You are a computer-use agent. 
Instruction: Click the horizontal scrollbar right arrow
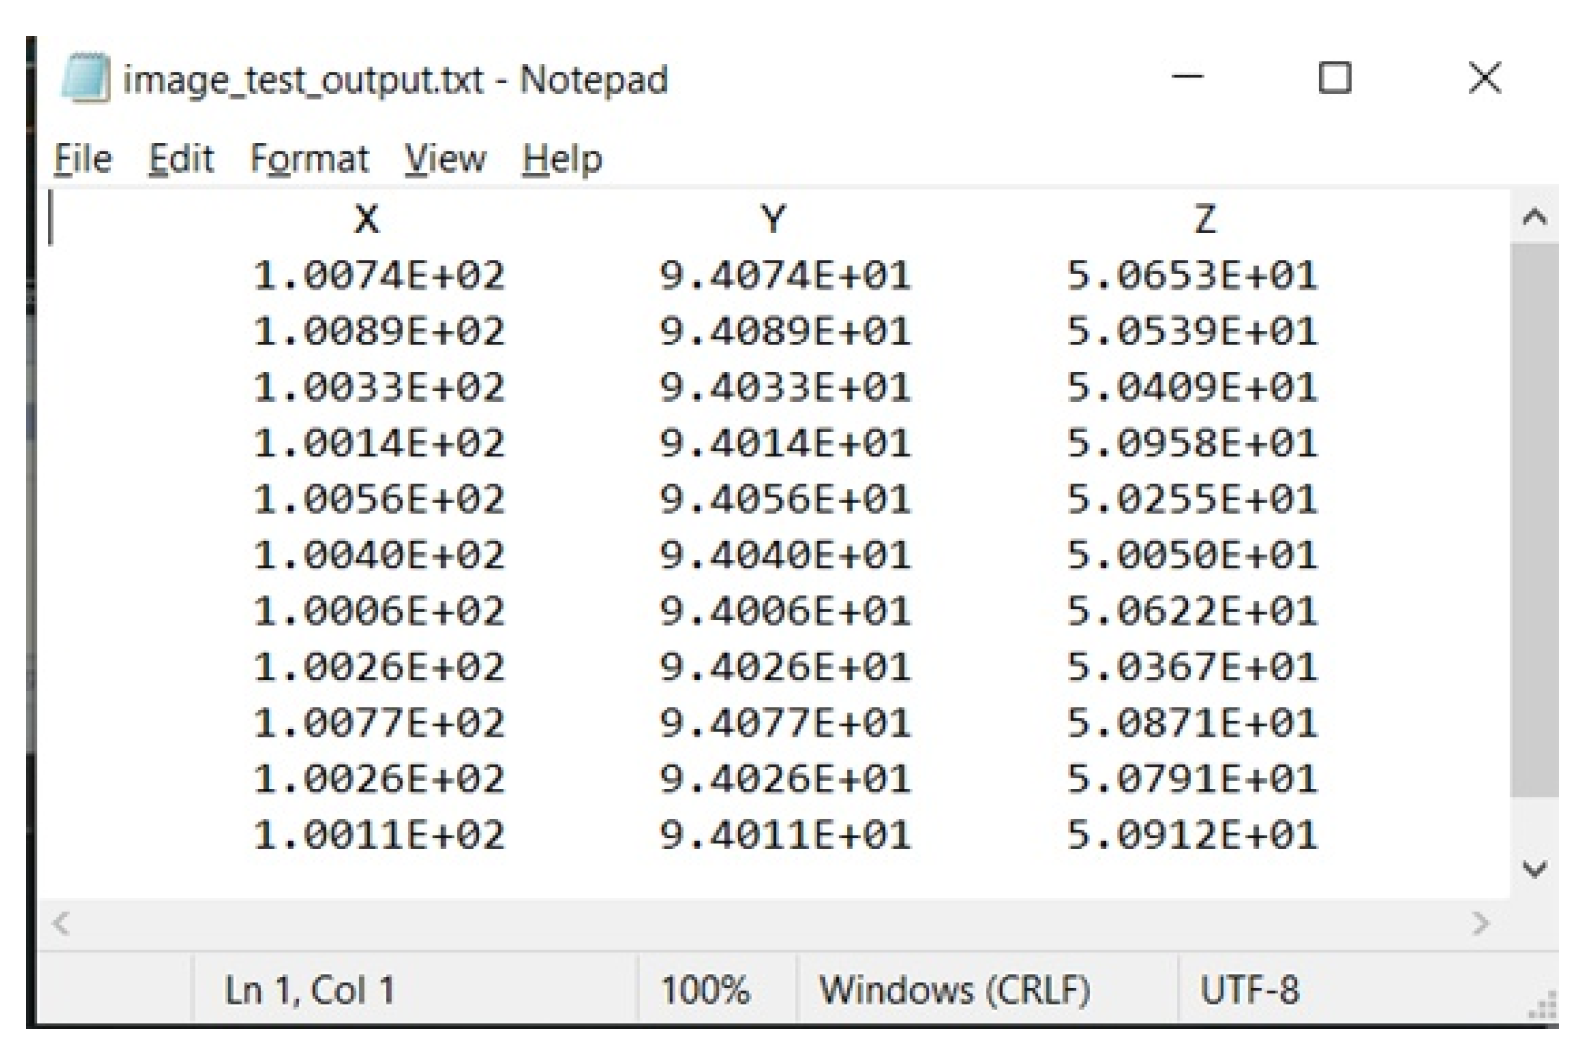1481,923
